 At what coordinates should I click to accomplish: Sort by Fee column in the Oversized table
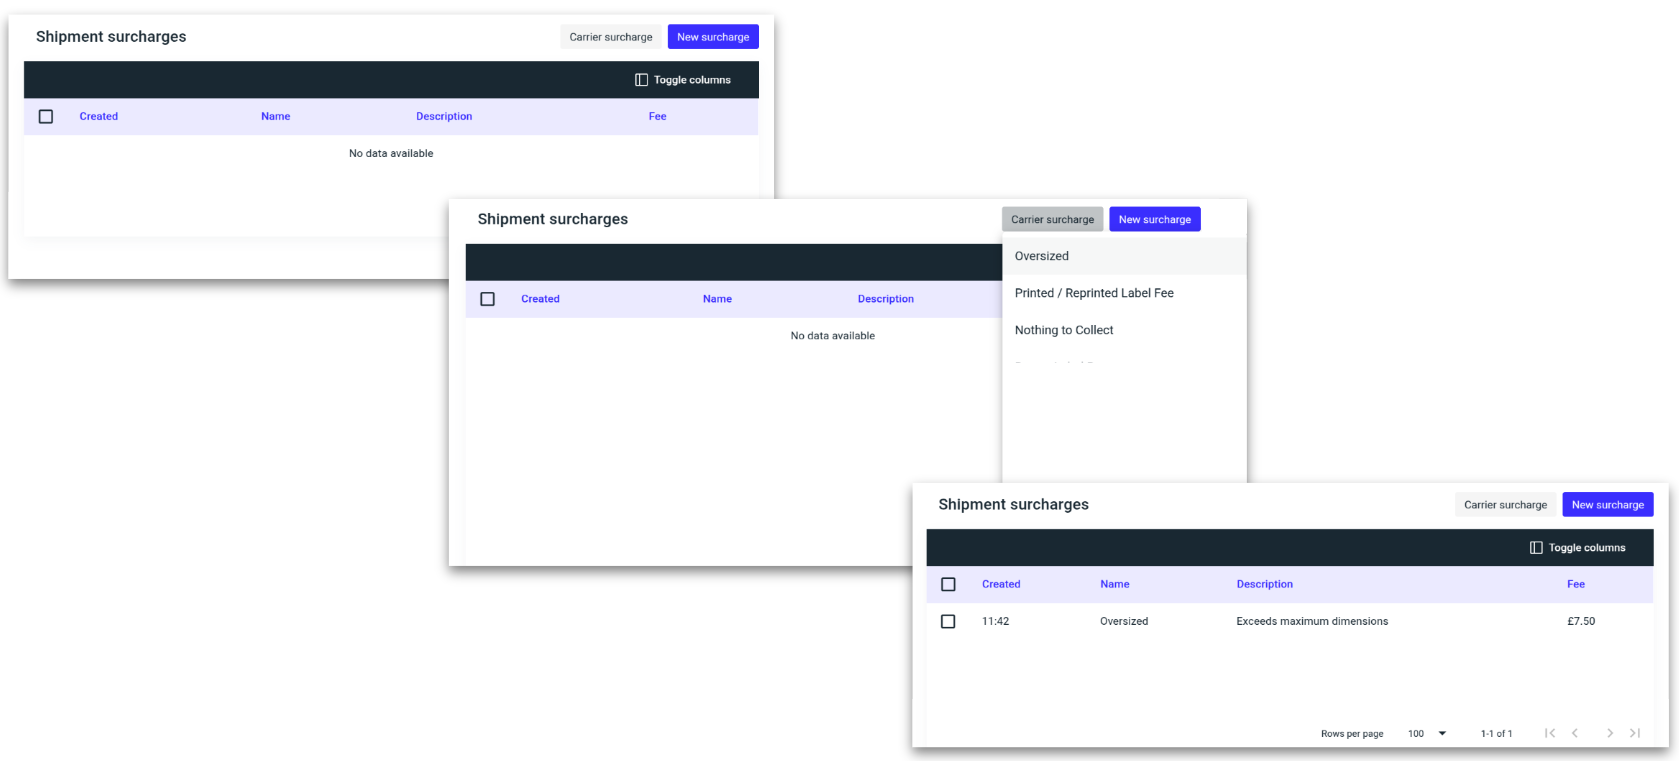[x=1575, y=584]
